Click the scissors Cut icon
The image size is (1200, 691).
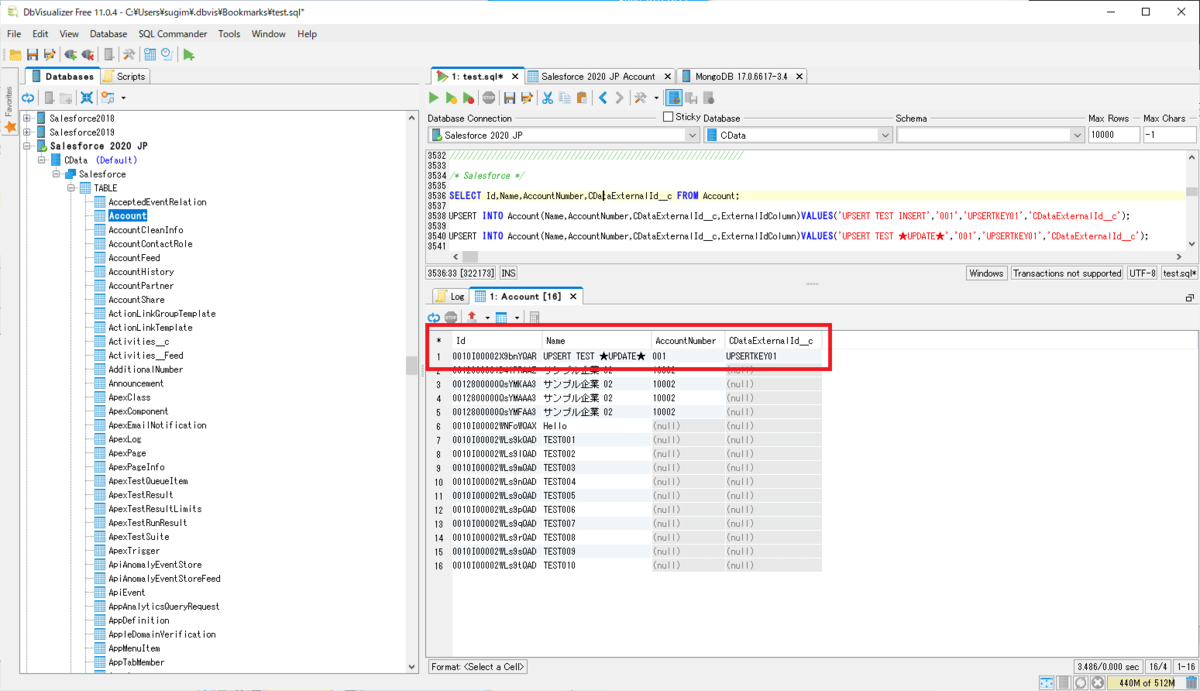(547, 98)
